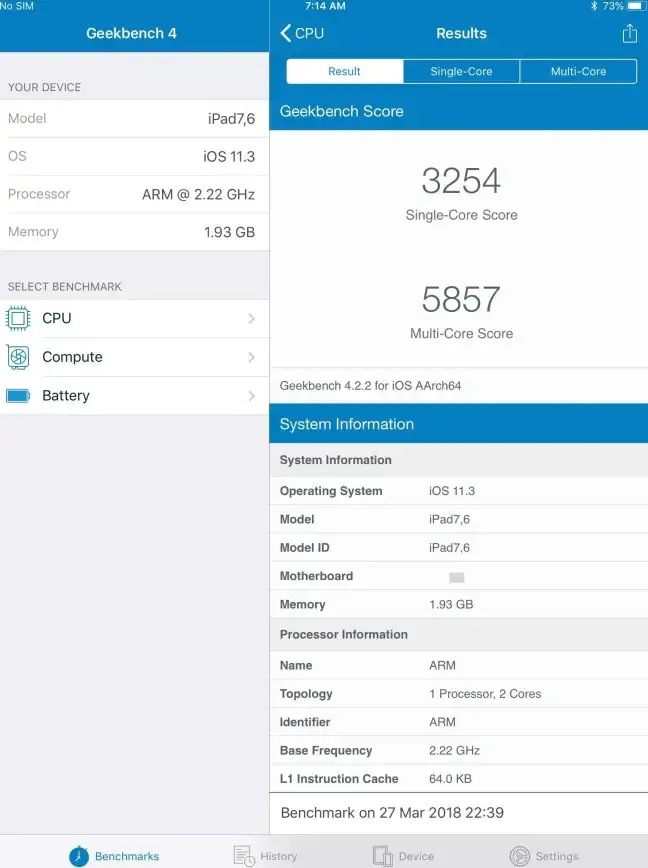Tap the Motherboard row
The width and height of the screenshot is (648, 868).
[459, 576]
